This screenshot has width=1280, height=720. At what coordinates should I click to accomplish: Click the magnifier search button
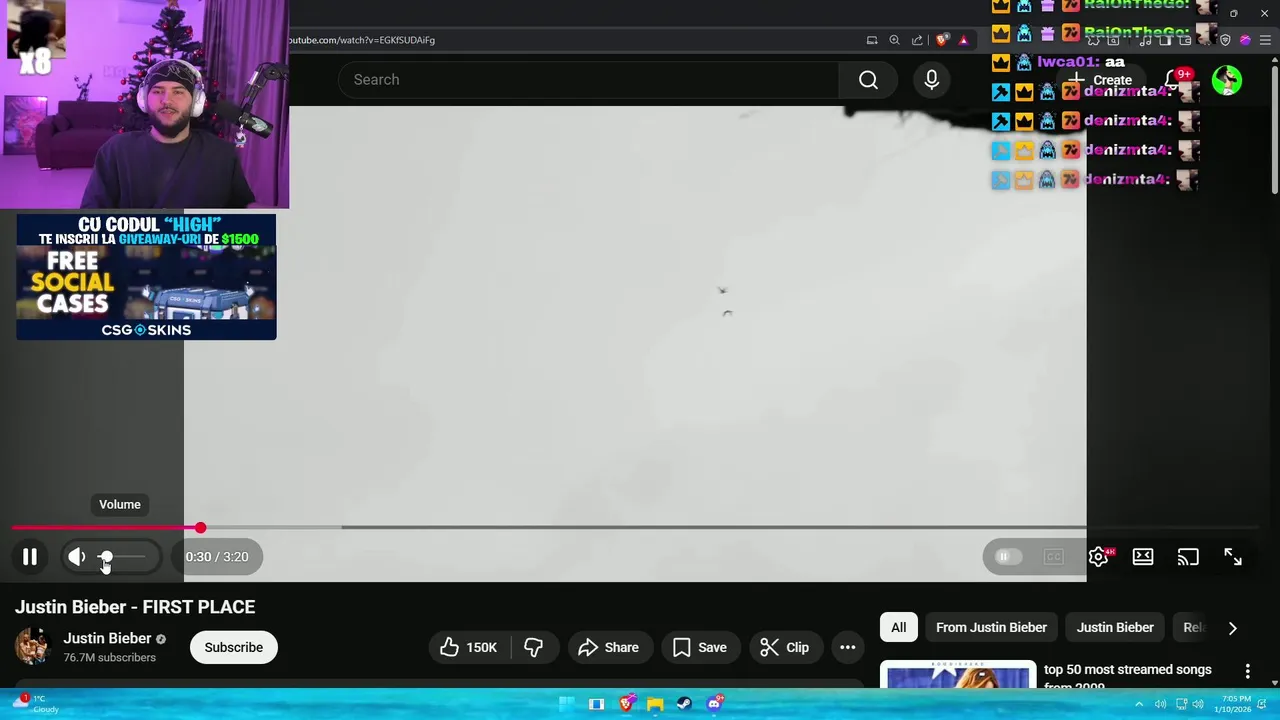click(x=868, y=80)
